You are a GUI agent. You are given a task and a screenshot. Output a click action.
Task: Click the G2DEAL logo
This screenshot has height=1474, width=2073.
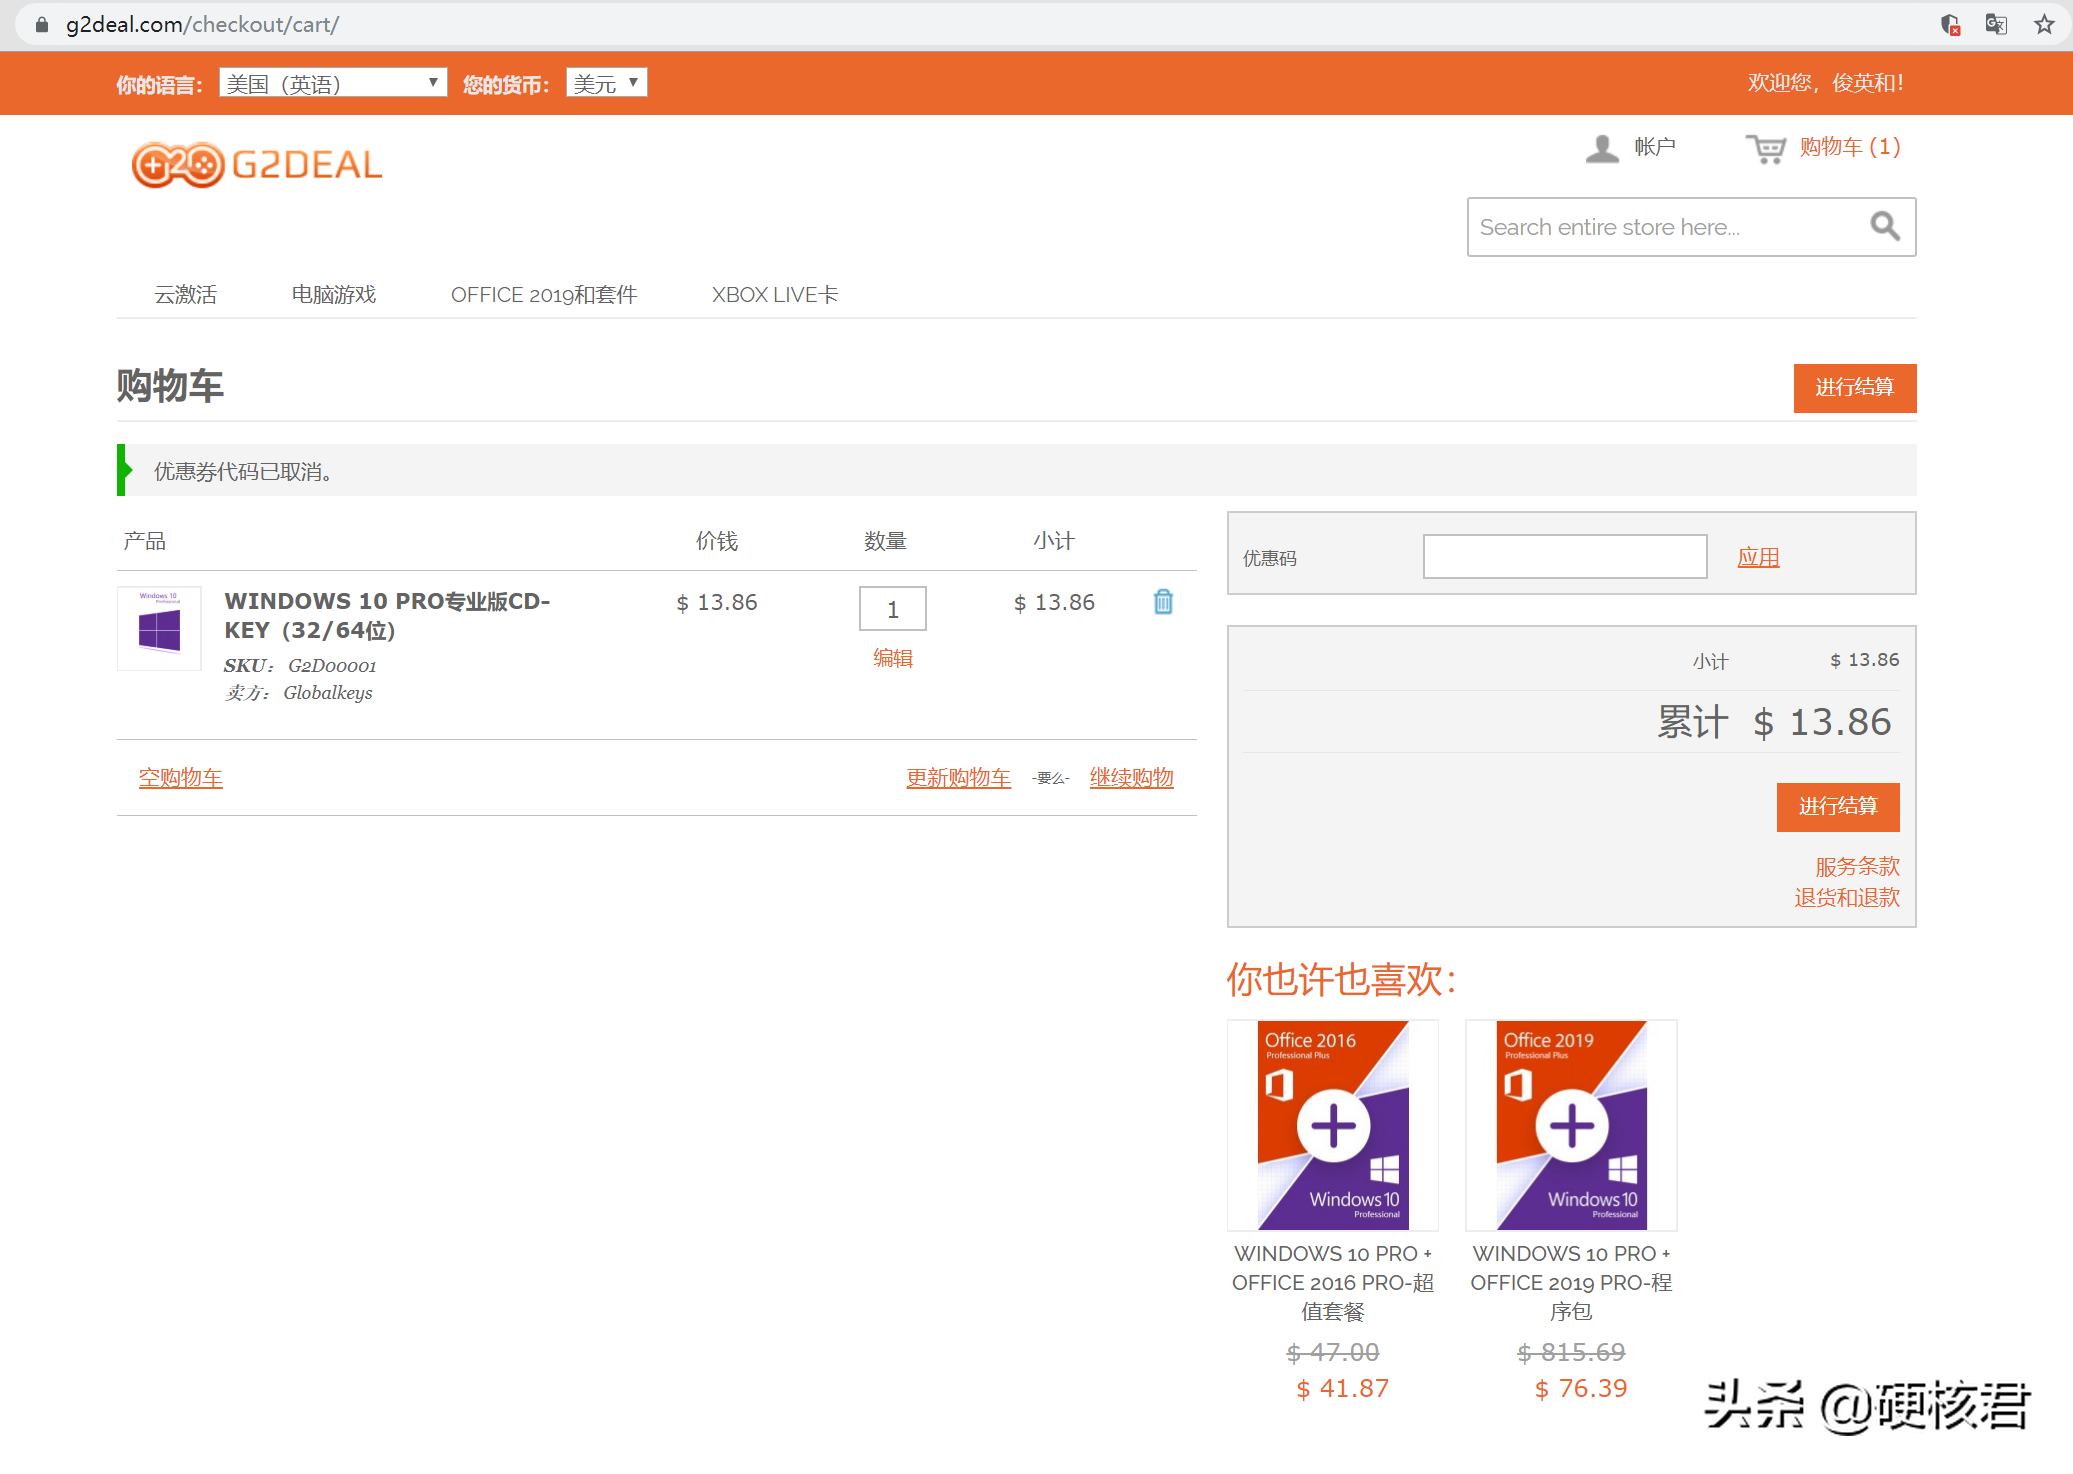tap(257, 165)
